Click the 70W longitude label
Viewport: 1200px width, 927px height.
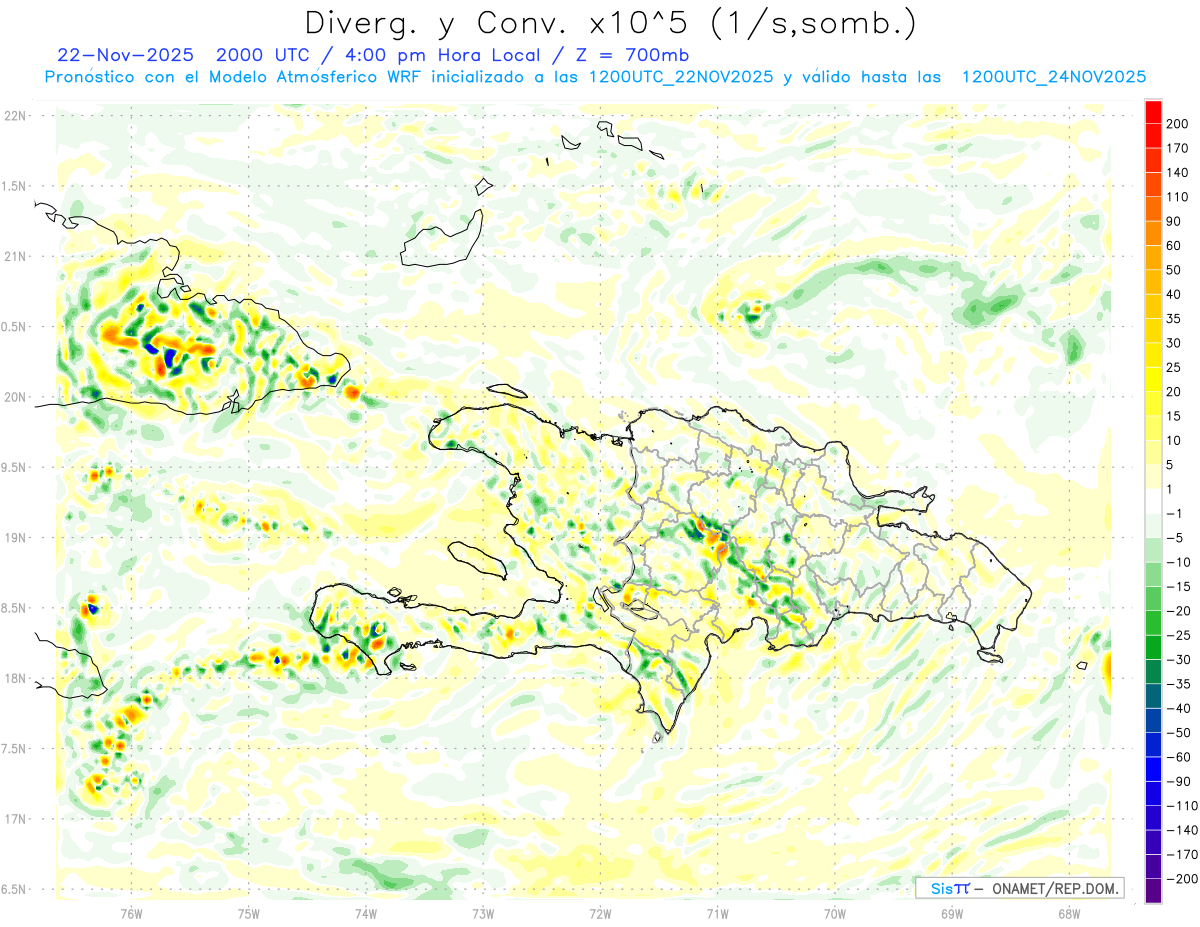tap(835, 913)
